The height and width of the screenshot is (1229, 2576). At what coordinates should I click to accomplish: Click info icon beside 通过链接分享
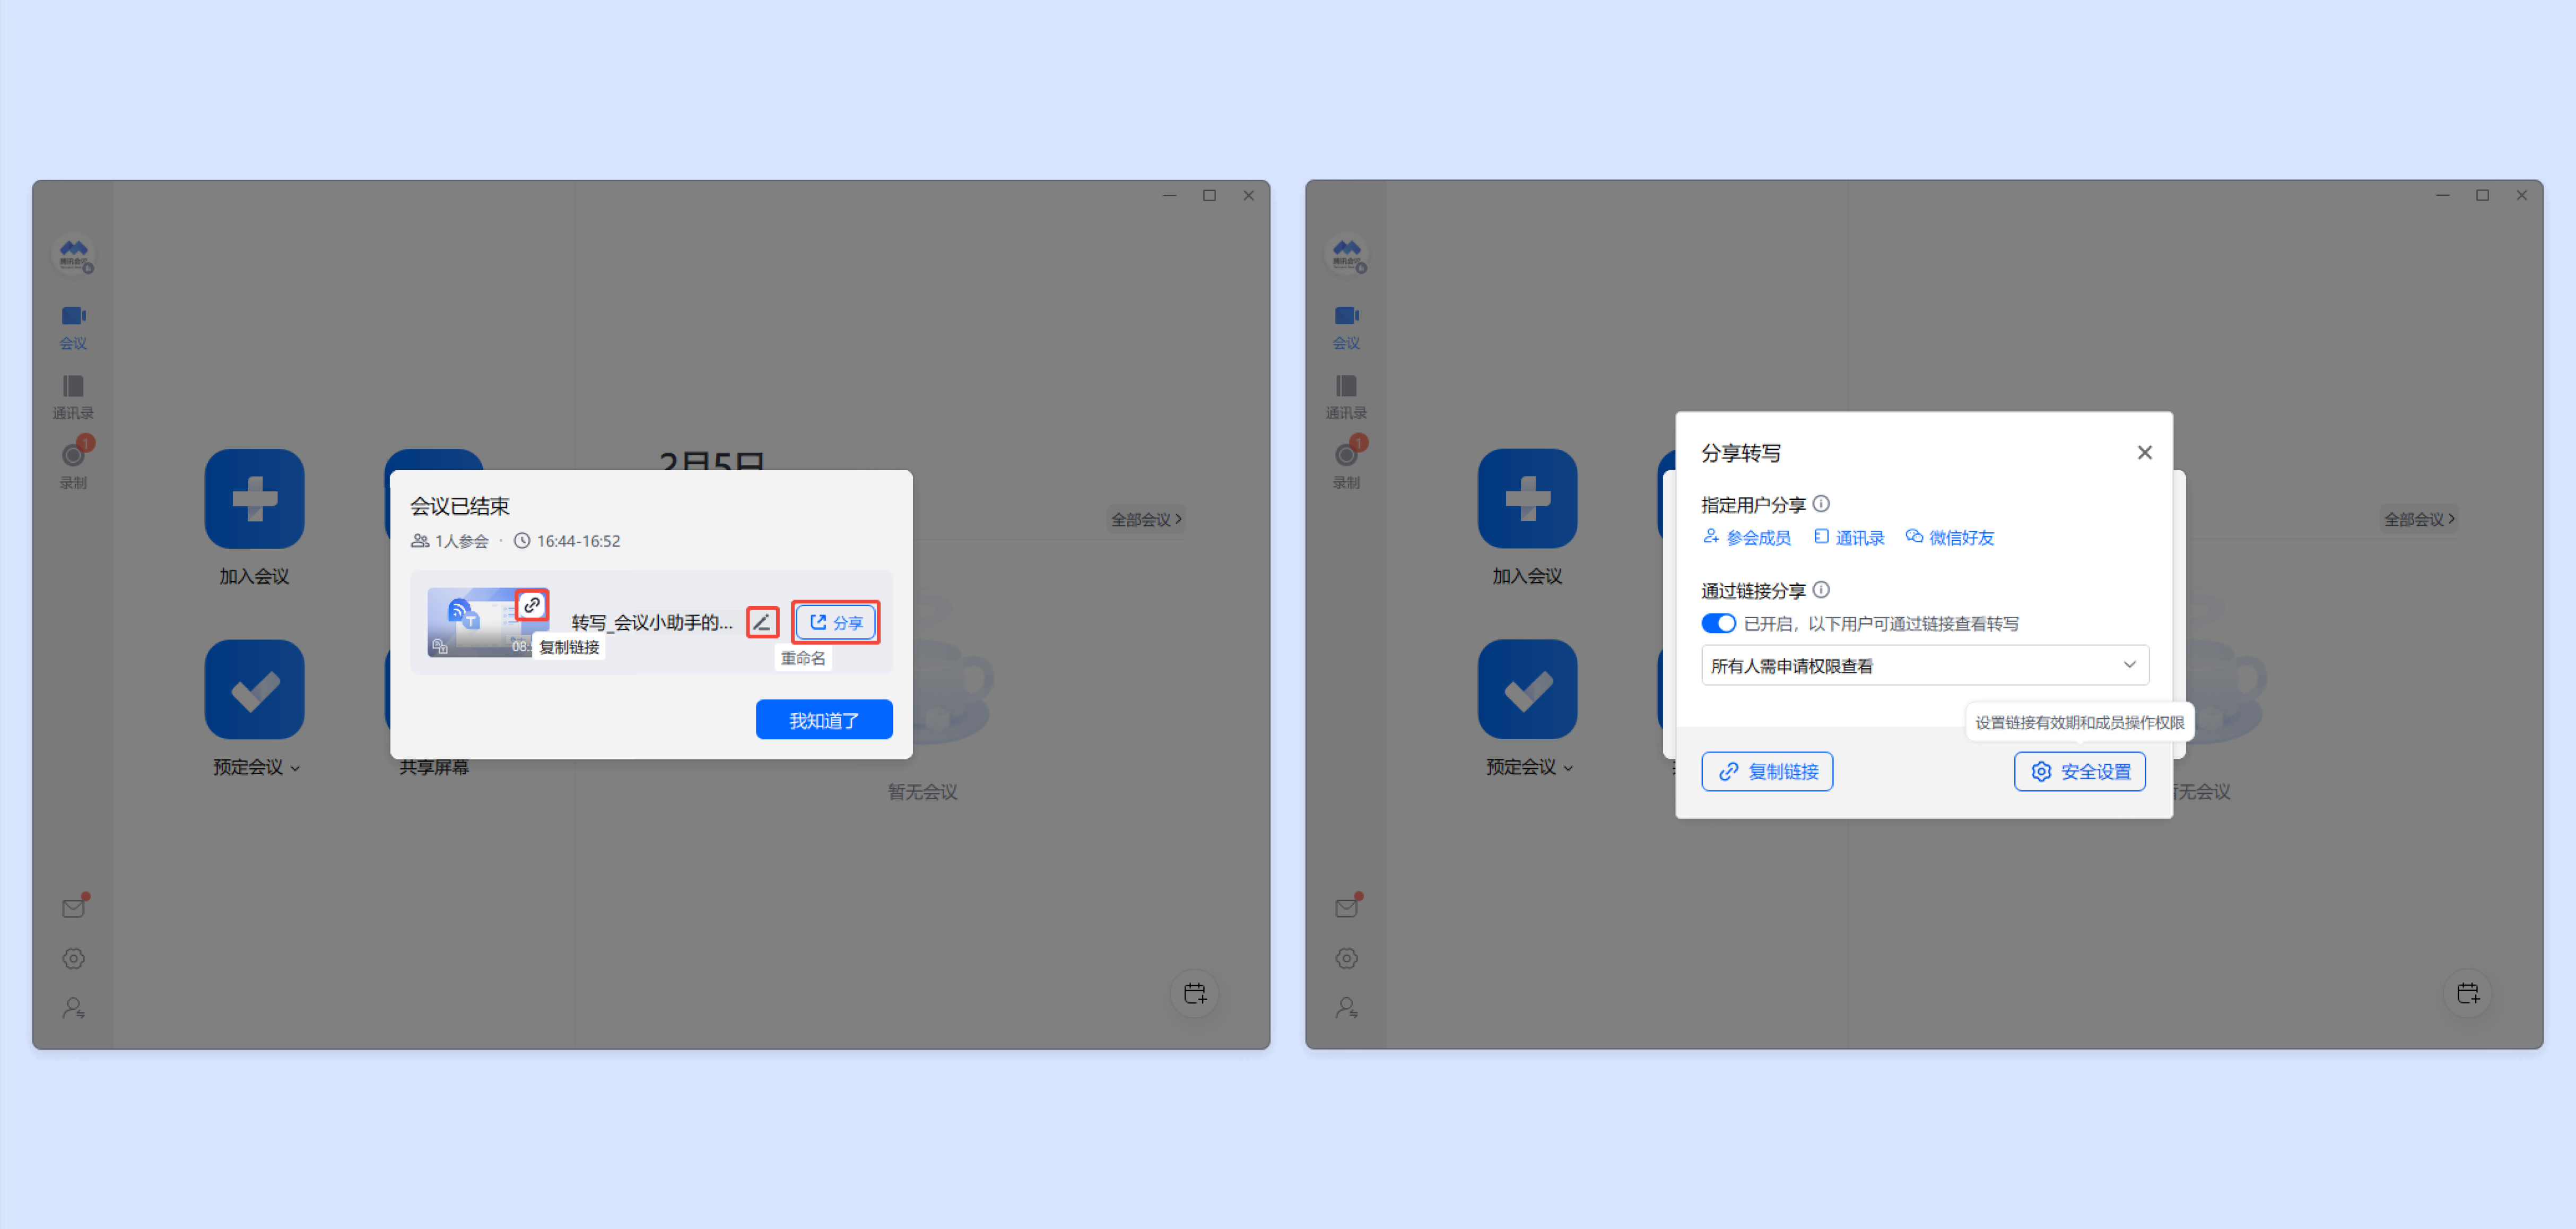1820,590
